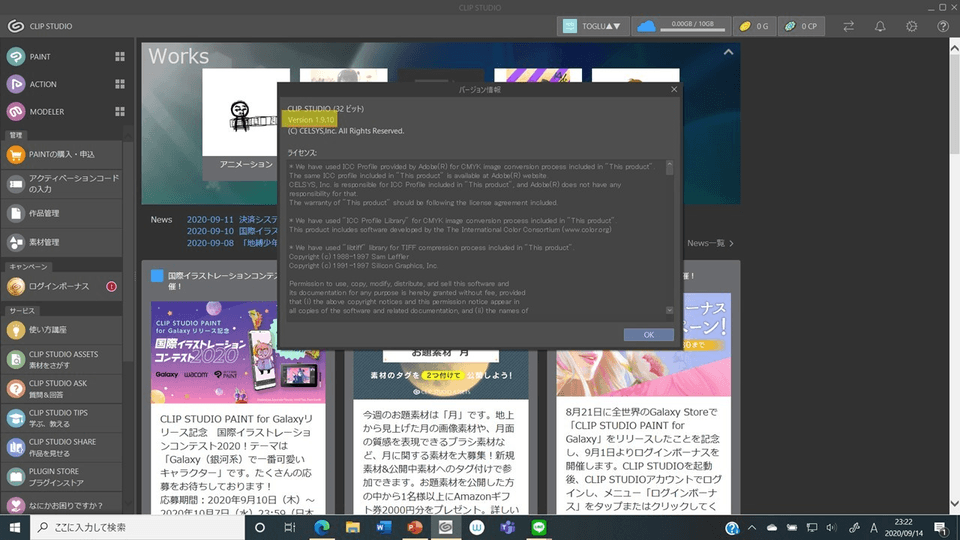Open Windows Start menu

[15, 527]
